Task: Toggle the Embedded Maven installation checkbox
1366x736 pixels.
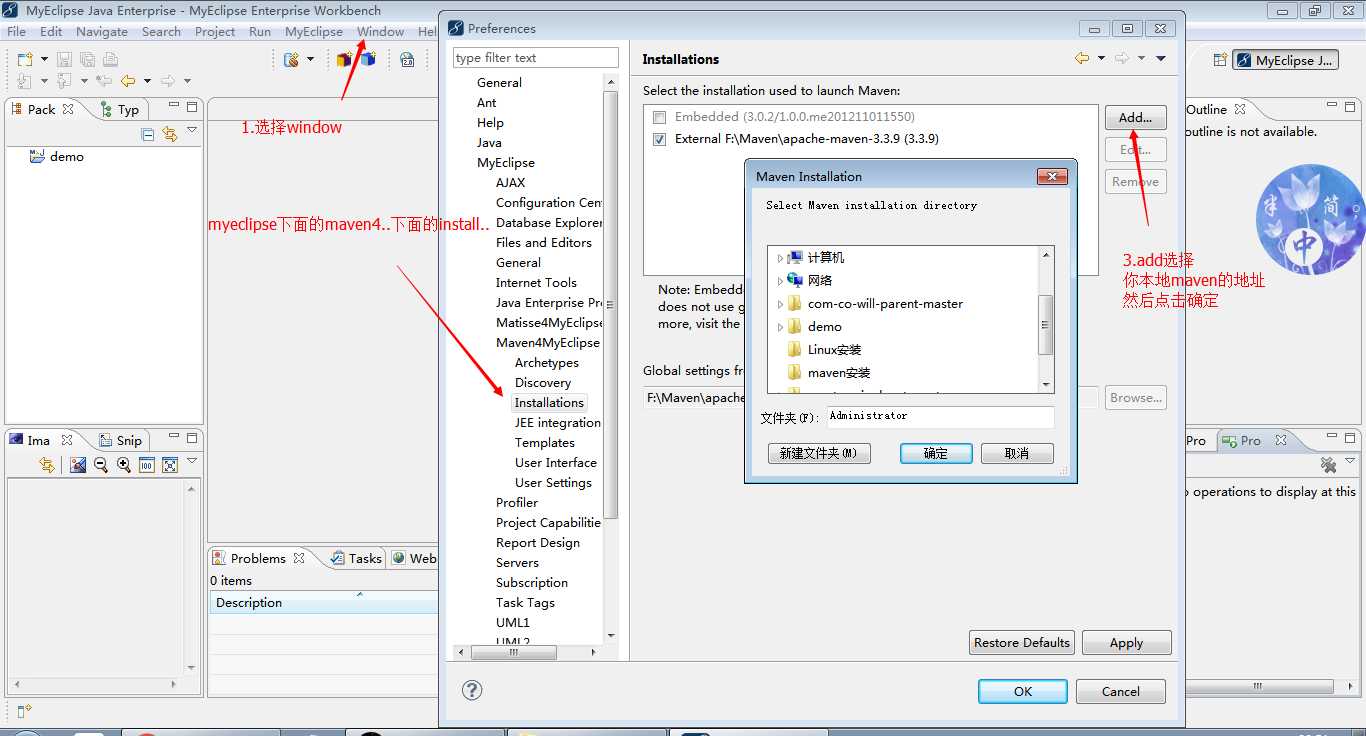Action: pyautogui.click(x=659, y=117)
